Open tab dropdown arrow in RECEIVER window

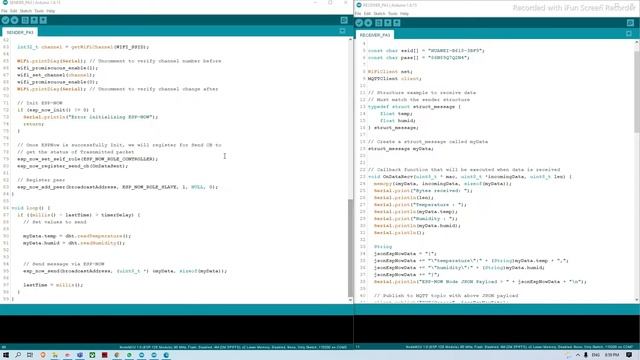[629, 34]
